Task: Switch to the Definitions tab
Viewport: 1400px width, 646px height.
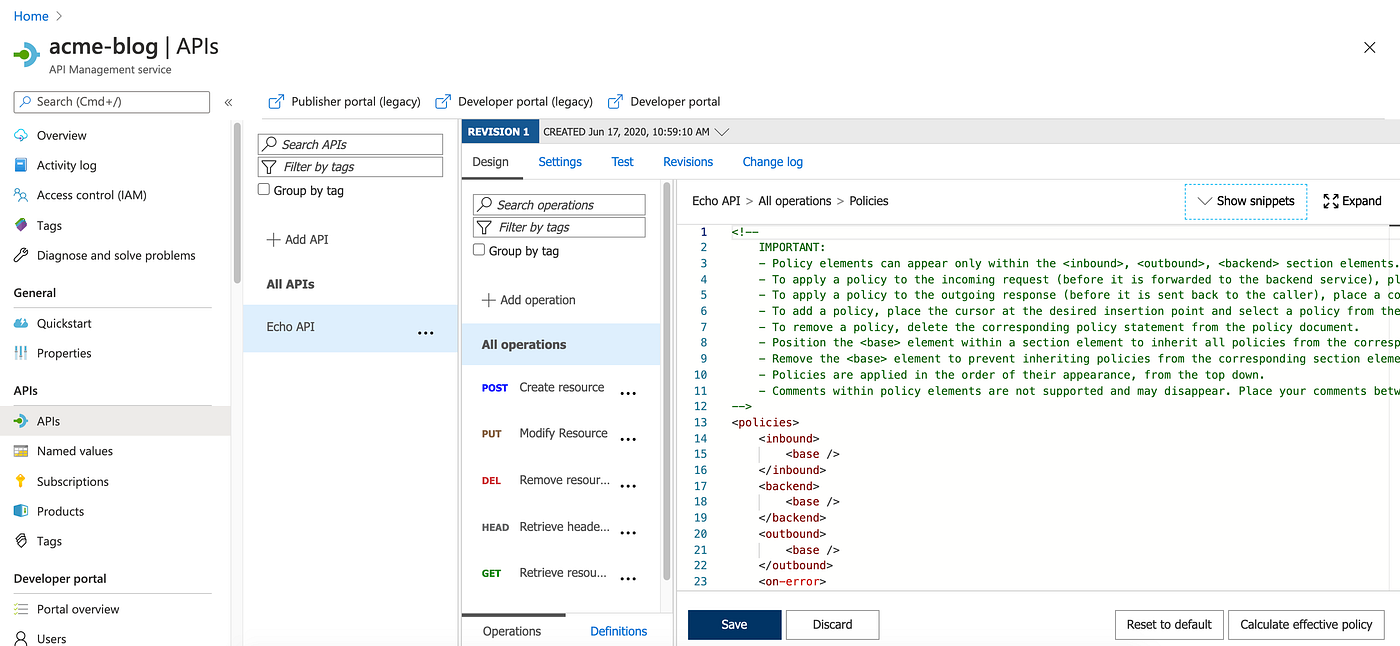Action: point(618,630)
